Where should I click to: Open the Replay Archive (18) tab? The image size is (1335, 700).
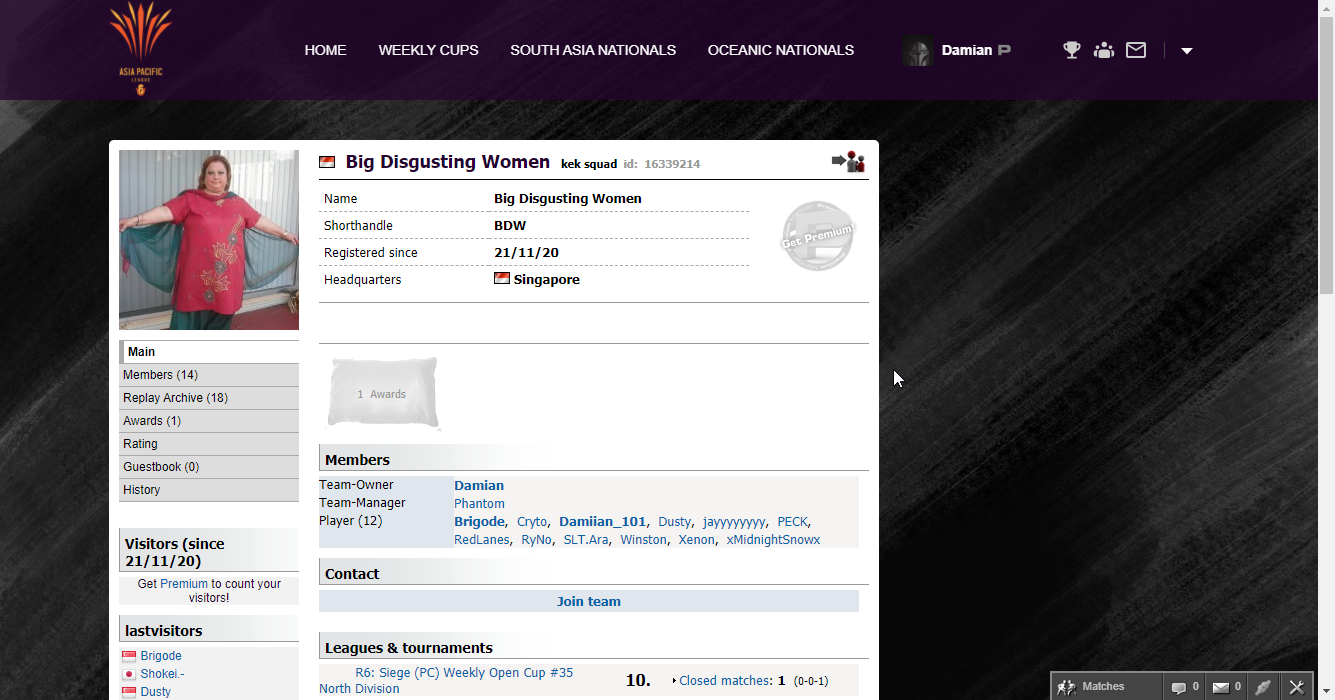click(175, 398)
